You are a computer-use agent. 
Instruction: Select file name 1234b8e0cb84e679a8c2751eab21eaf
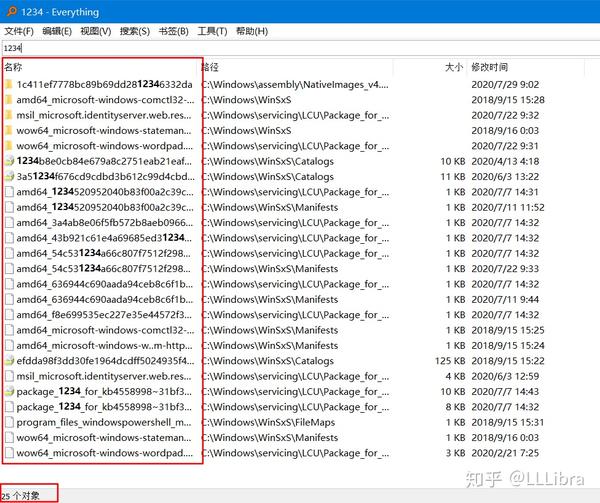coord(104,161)
